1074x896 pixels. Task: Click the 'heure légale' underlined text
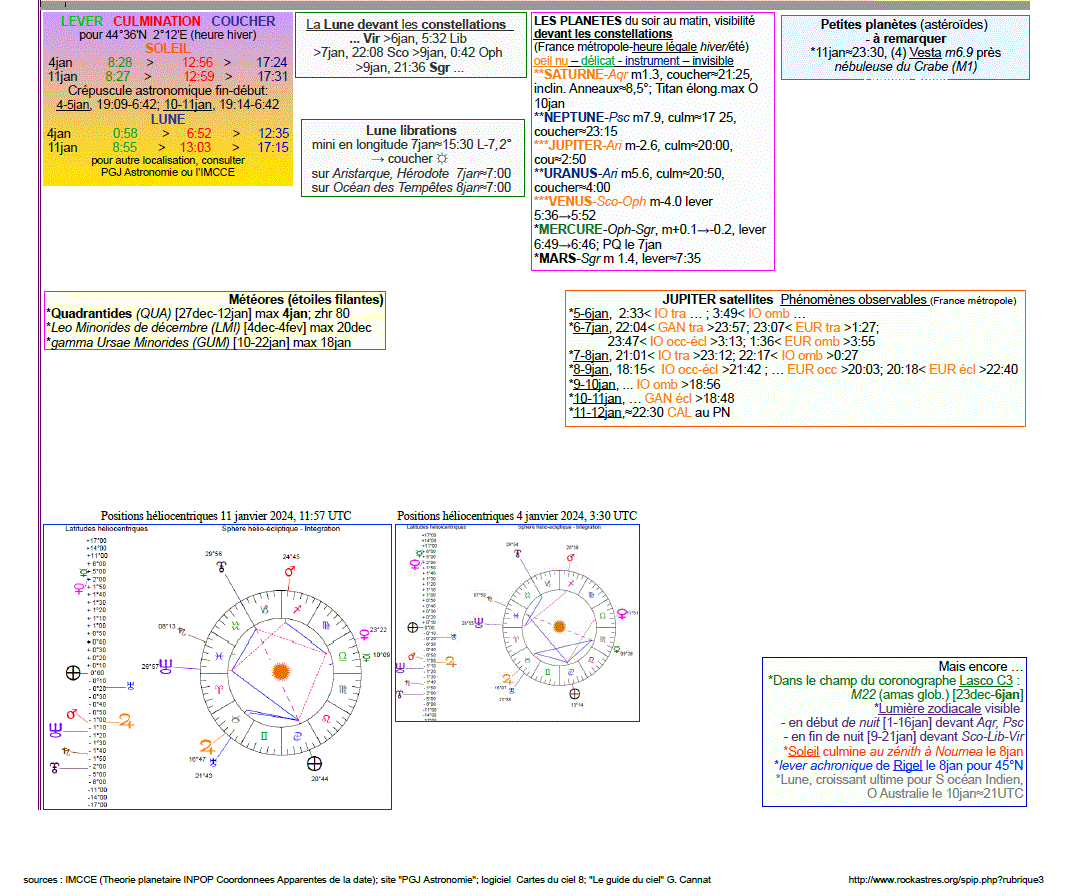[664, 47]
